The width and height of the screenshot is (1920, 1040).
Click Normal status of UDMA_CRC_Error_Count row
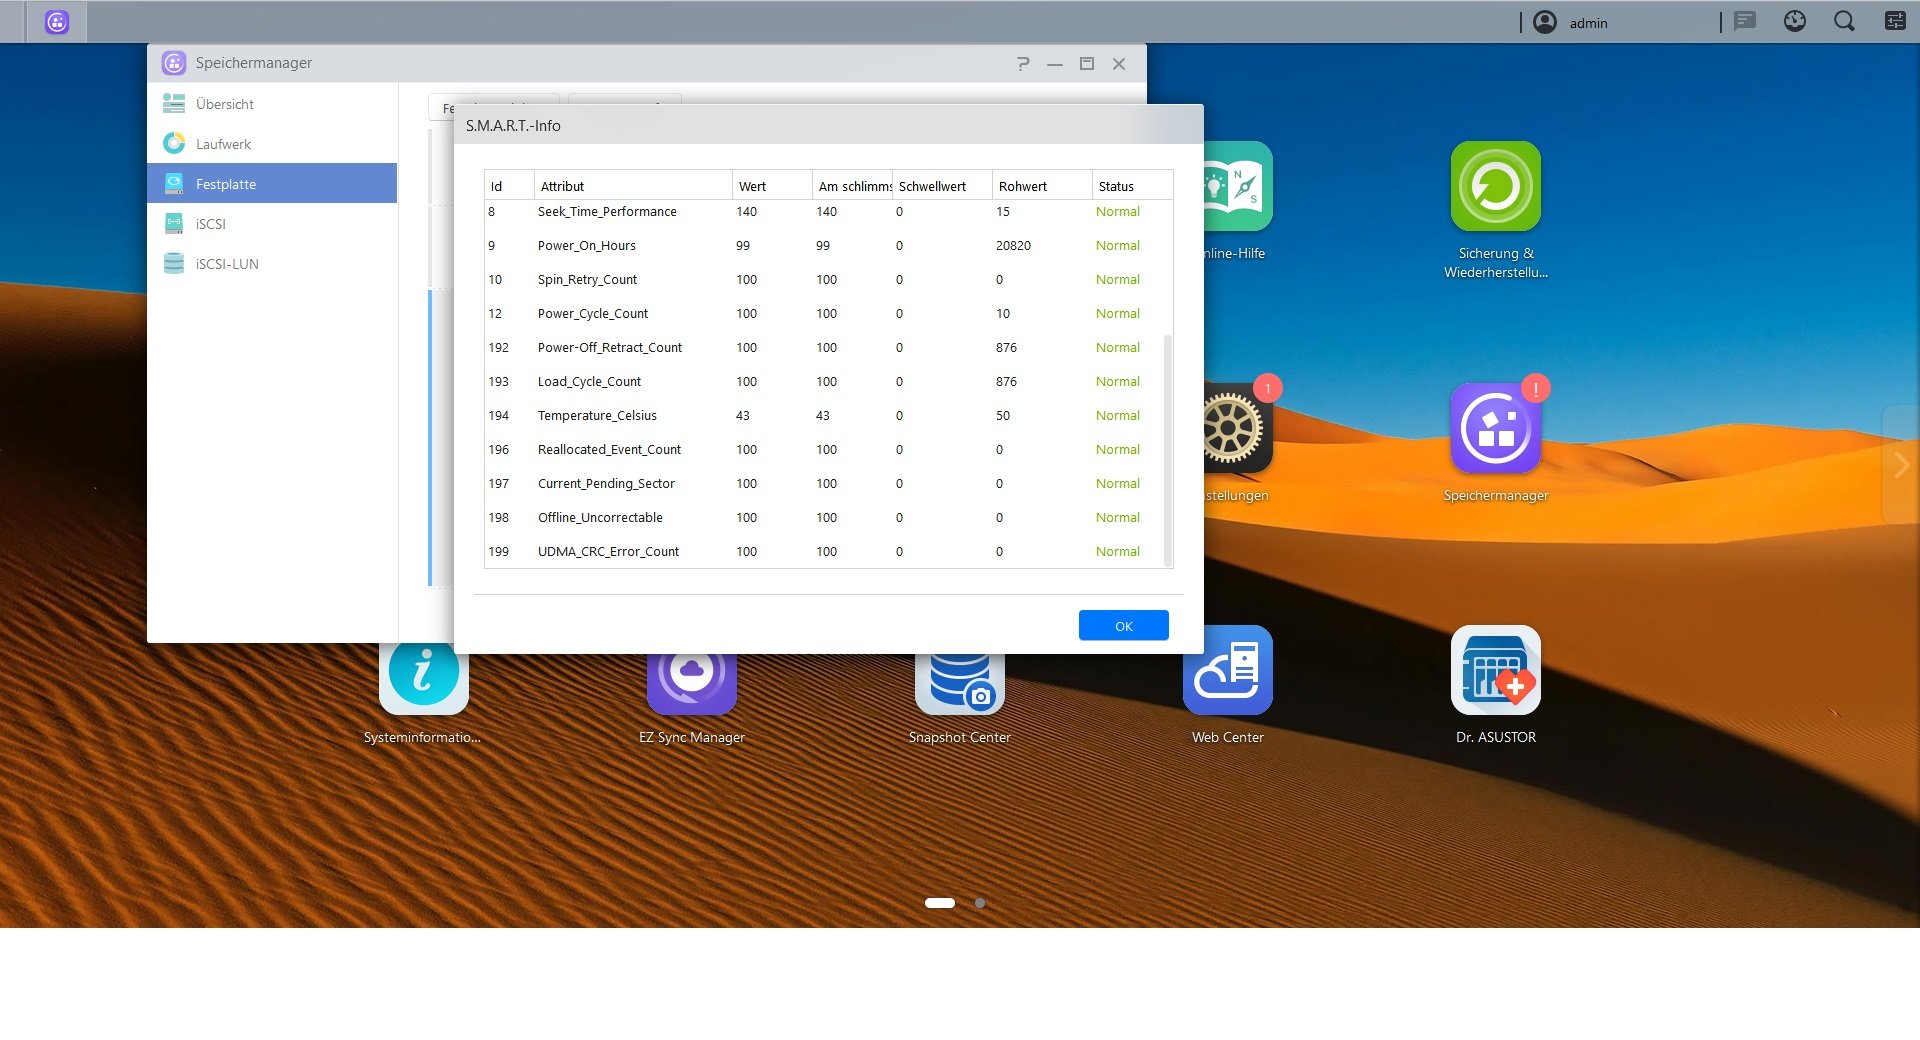(x=1118, y=552)
